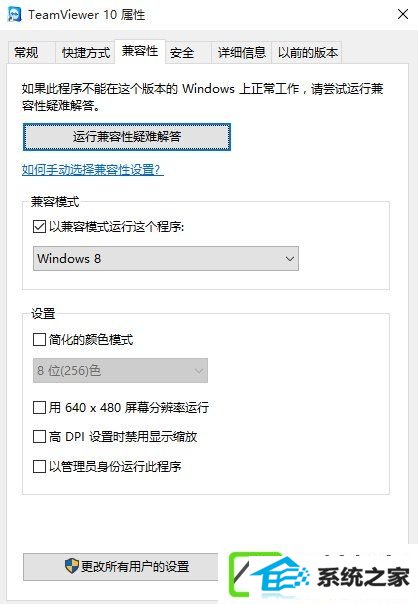Check 用 640 x 480 屏幕分辨率运行 option

39,407
